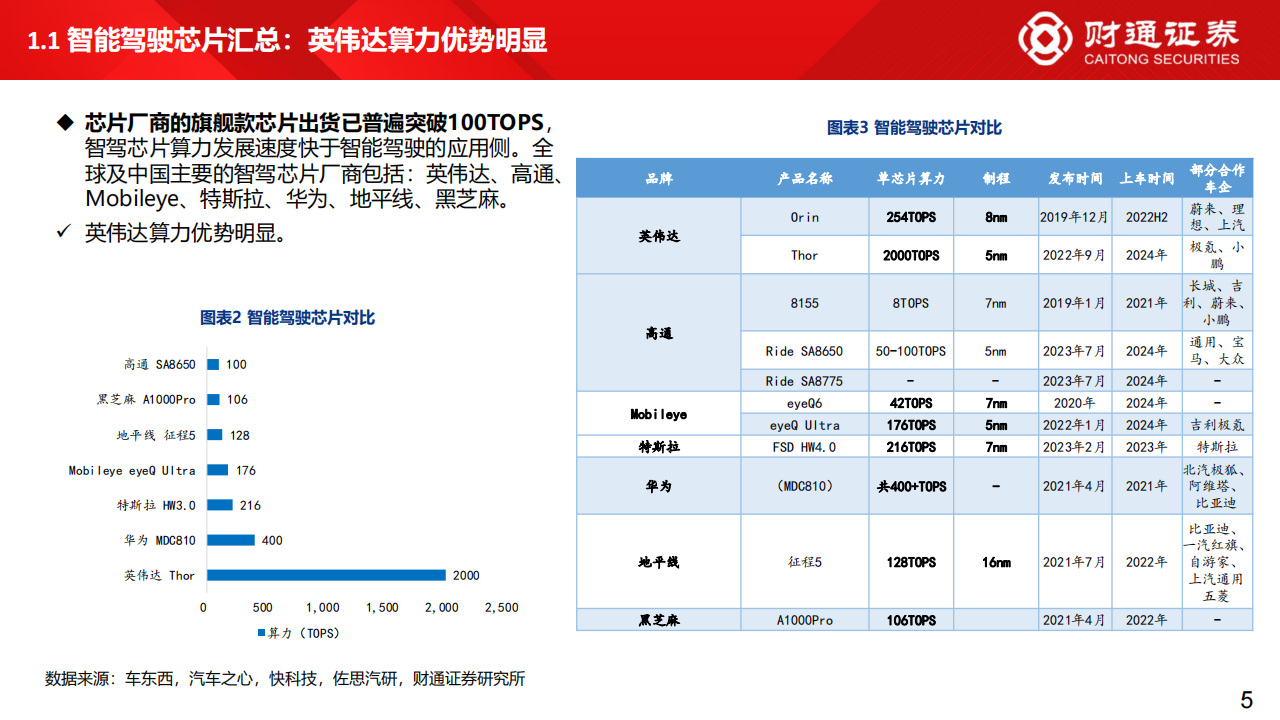1280x720 pixels.
Task: Click the 特斯拉 HW3.0 bar in chart
Action: (x=220, y=505)
